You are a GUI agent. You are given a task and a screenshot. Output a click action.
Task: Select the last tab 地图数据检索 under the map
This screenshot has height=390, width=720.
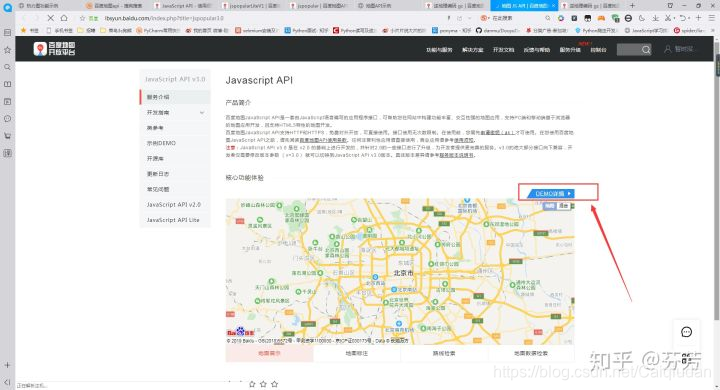531,353
